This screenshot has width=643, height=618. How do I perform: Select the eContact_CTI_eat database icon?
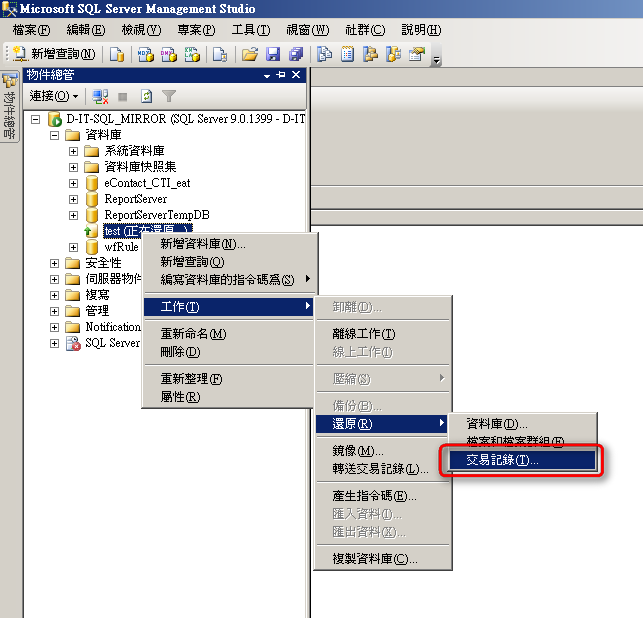[x=92, y=183]
